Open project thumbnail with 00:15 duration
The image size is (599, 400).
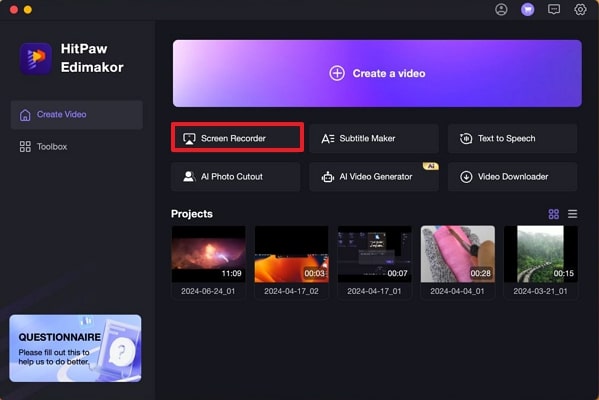point(541,254)
